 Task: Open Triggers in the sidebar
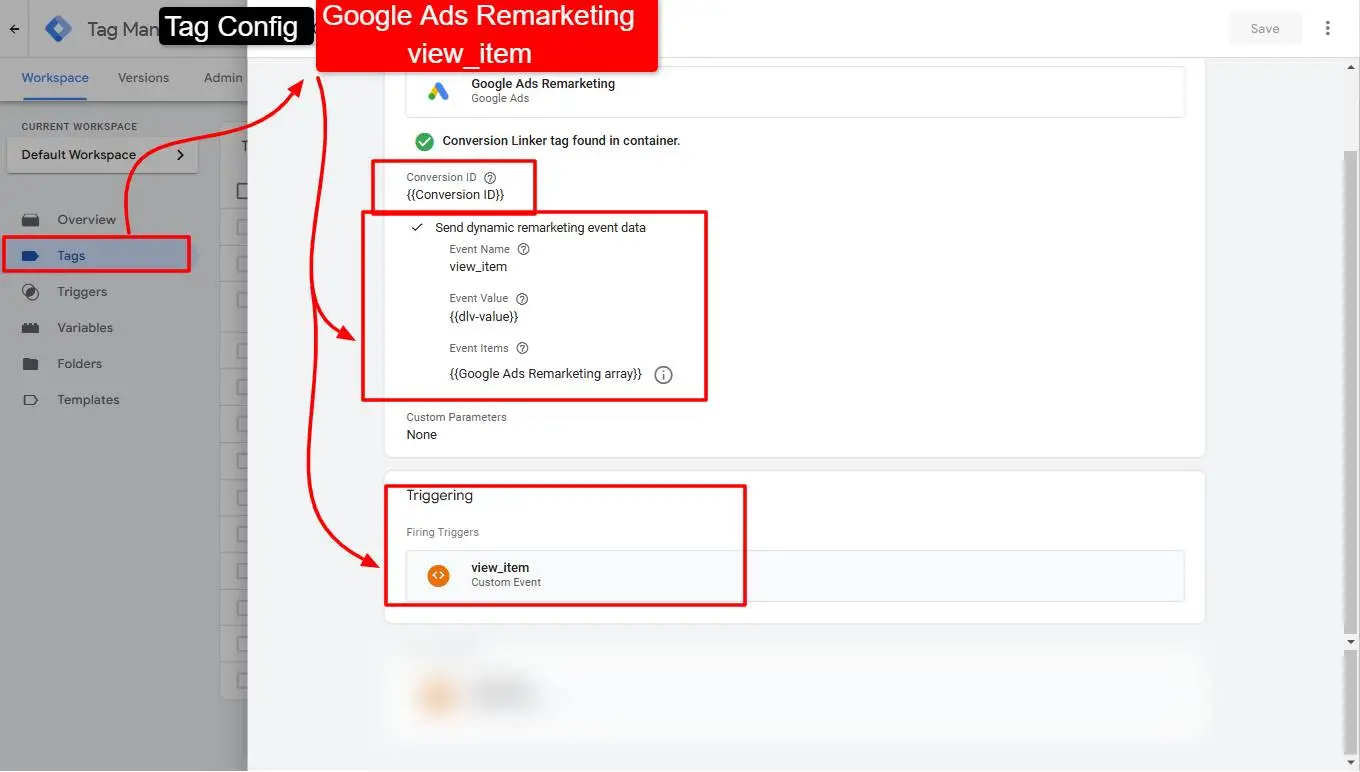point(82,292)
